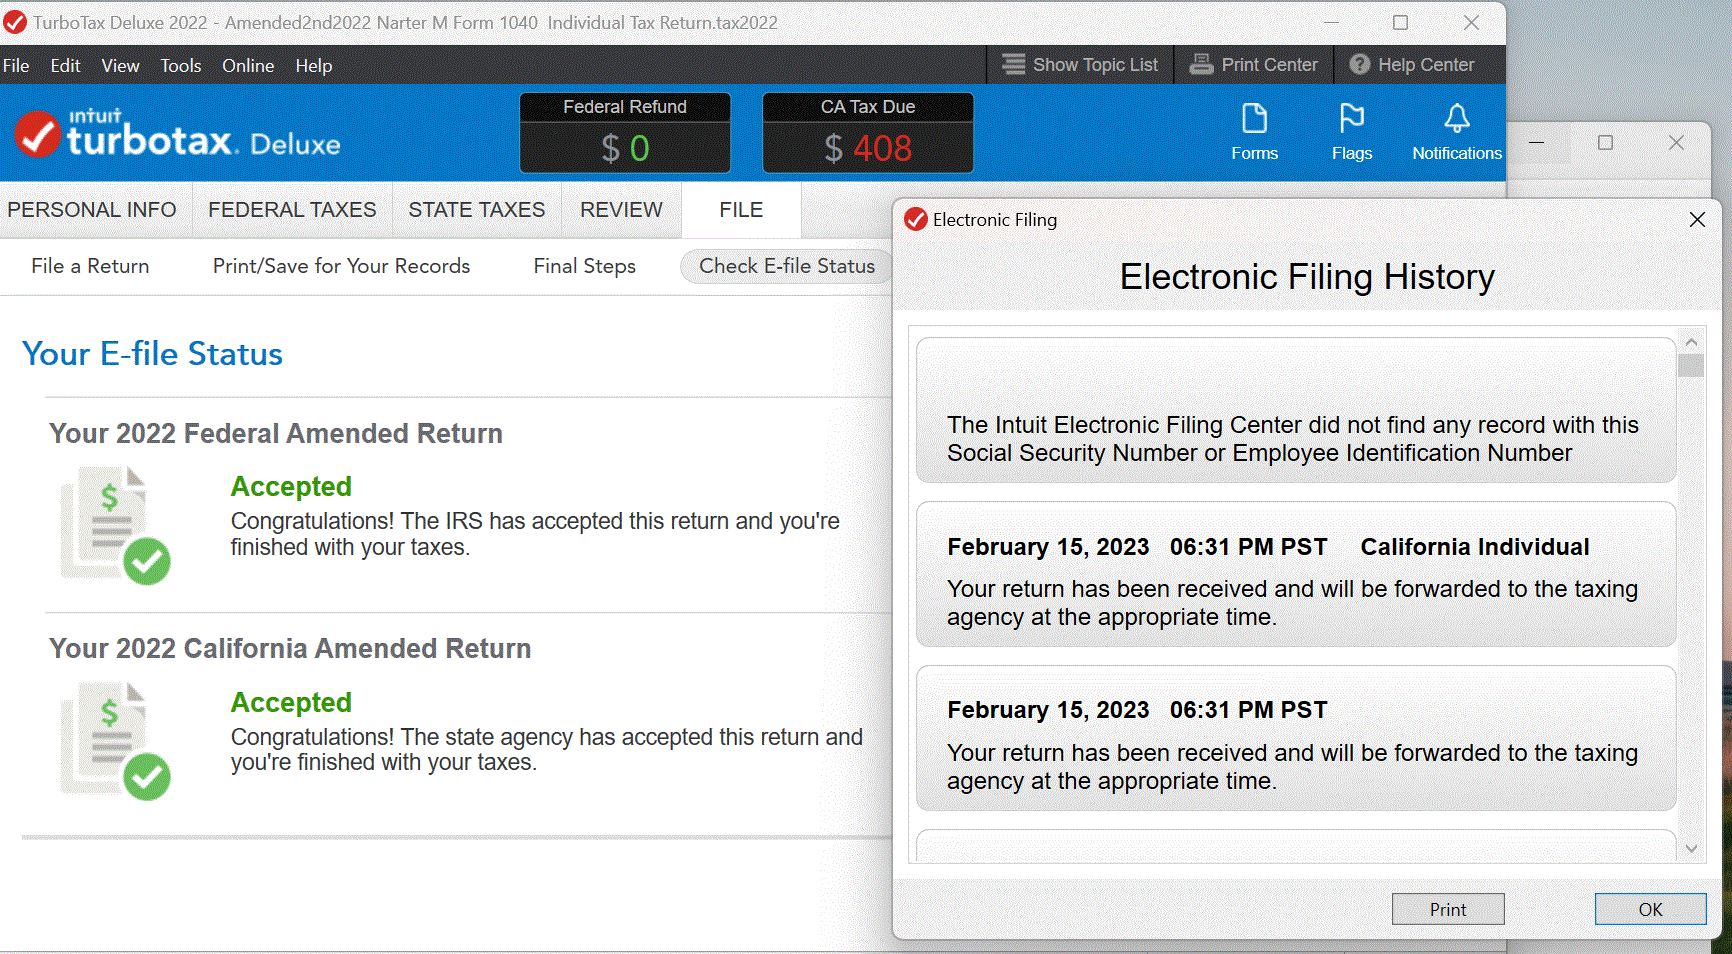Click the federal Accepted status text
Image resolution: width=1732 pixels, height=954 pixels.
tap(291, 487)
